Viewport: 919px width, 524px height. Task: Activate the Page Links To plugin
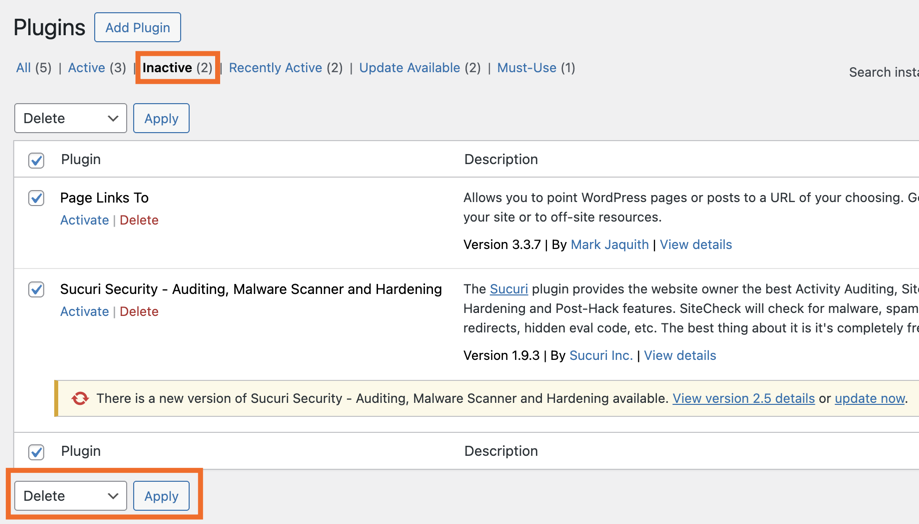[x=84, y=220]
